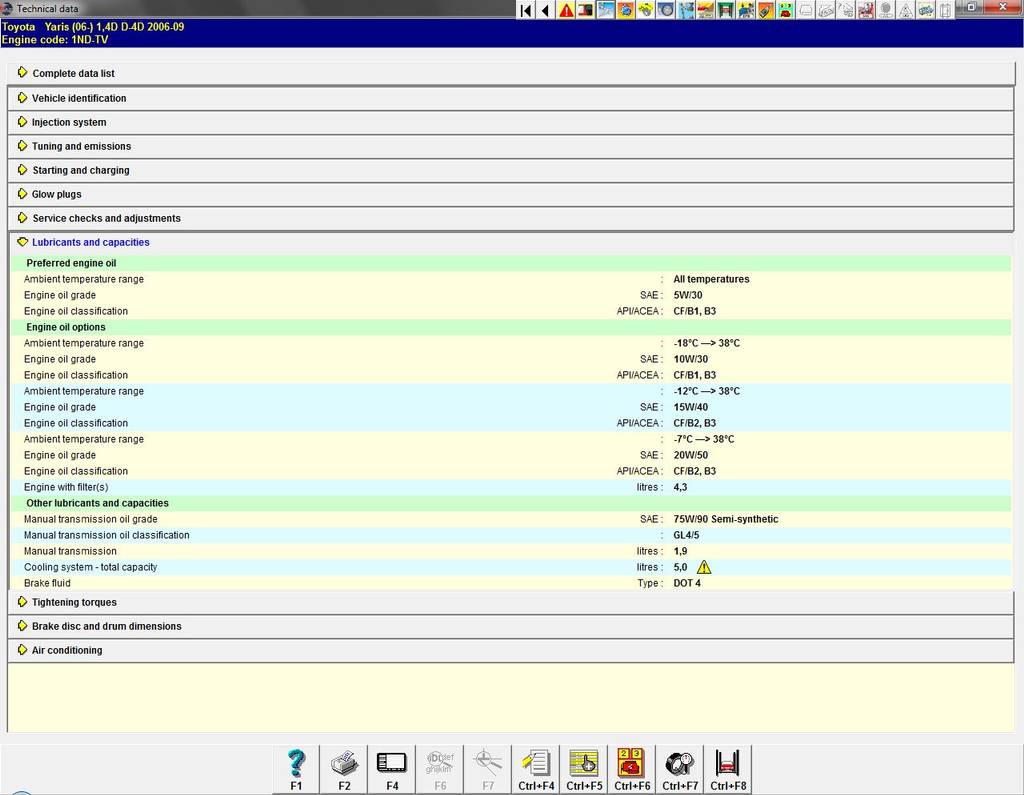The width and height of the screenshot is (1024, 795).
Task: Jump to first page using the bar-arrow icon
Action: (x=526, y=10)
